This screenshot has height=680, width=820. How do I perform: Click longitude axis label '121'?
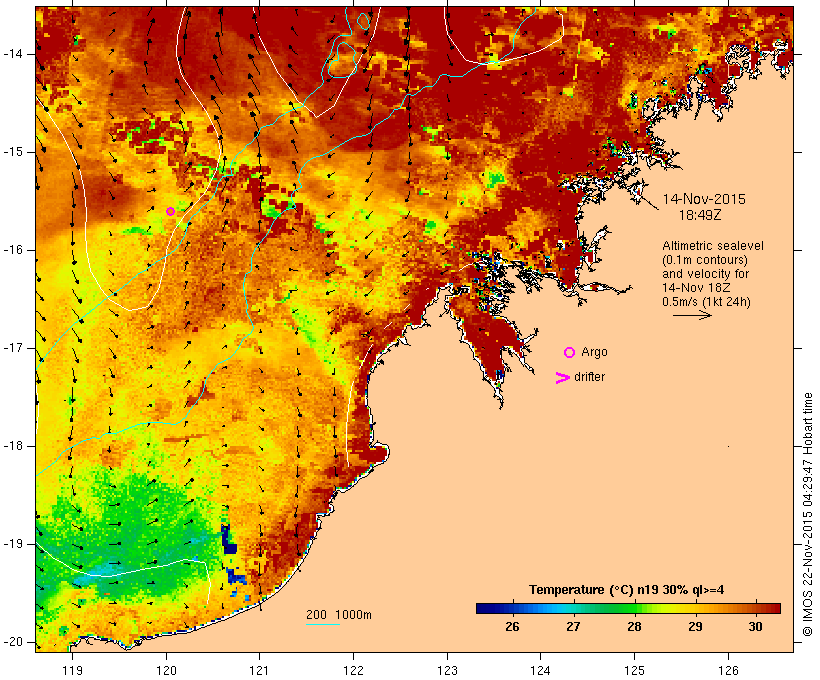[259, 670]
